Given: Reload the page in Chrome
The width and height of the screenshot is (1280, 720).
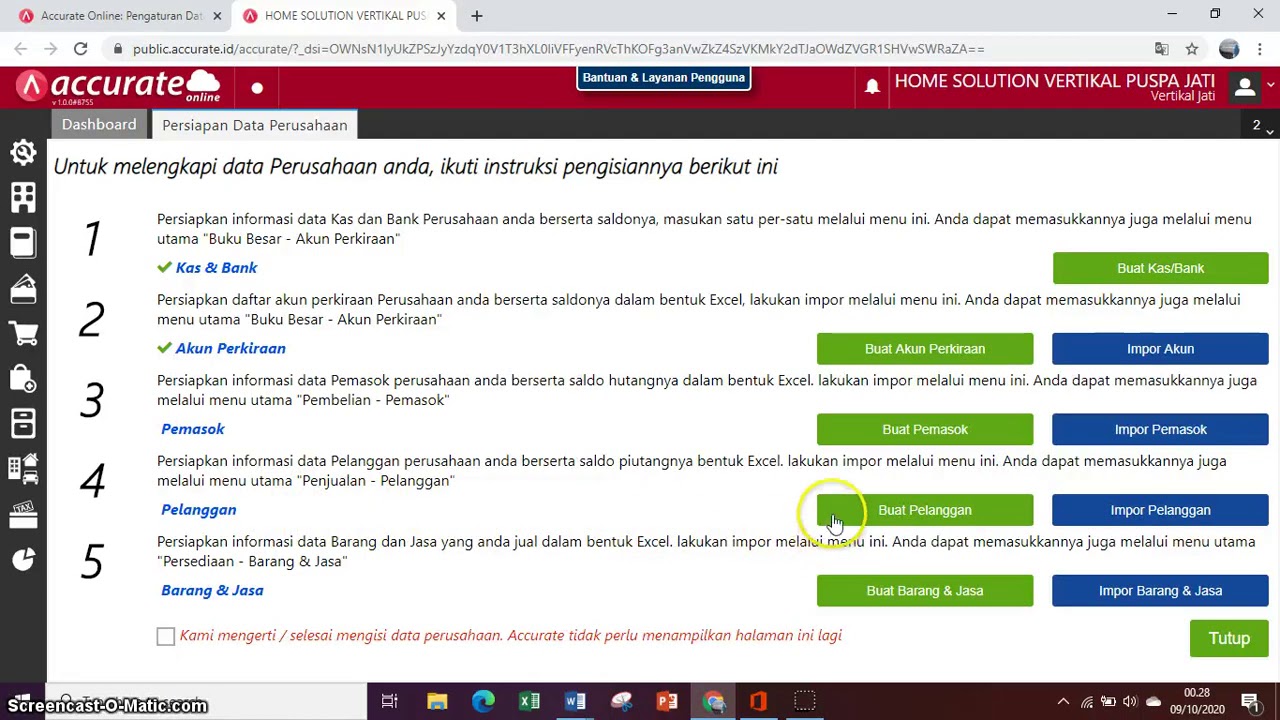Looking at the screenshot, I should point(80,48).
